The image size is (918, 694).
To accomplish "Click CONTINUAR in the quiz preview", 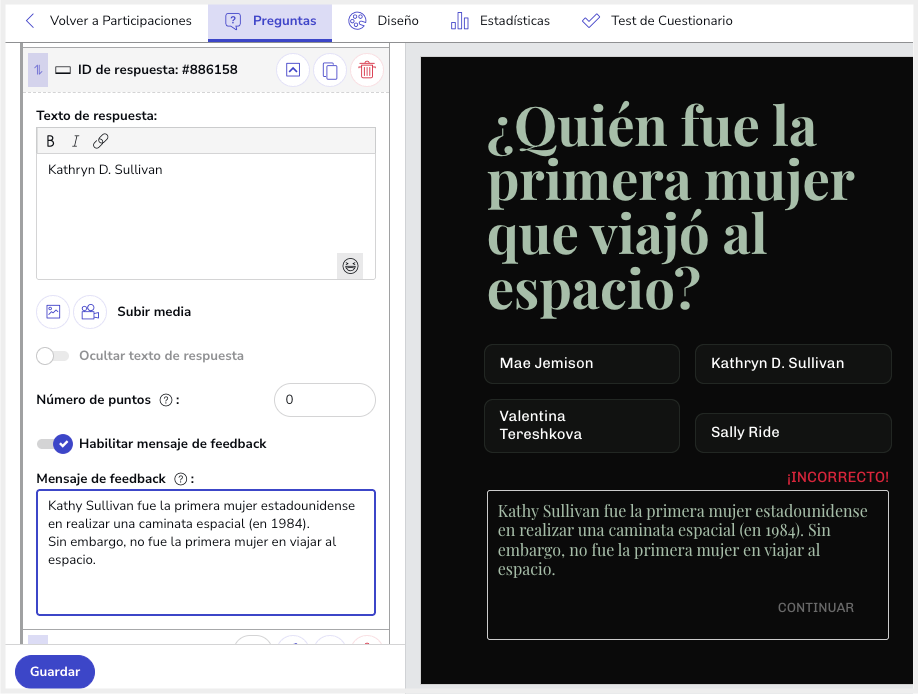I will click(x=815, y=607).
